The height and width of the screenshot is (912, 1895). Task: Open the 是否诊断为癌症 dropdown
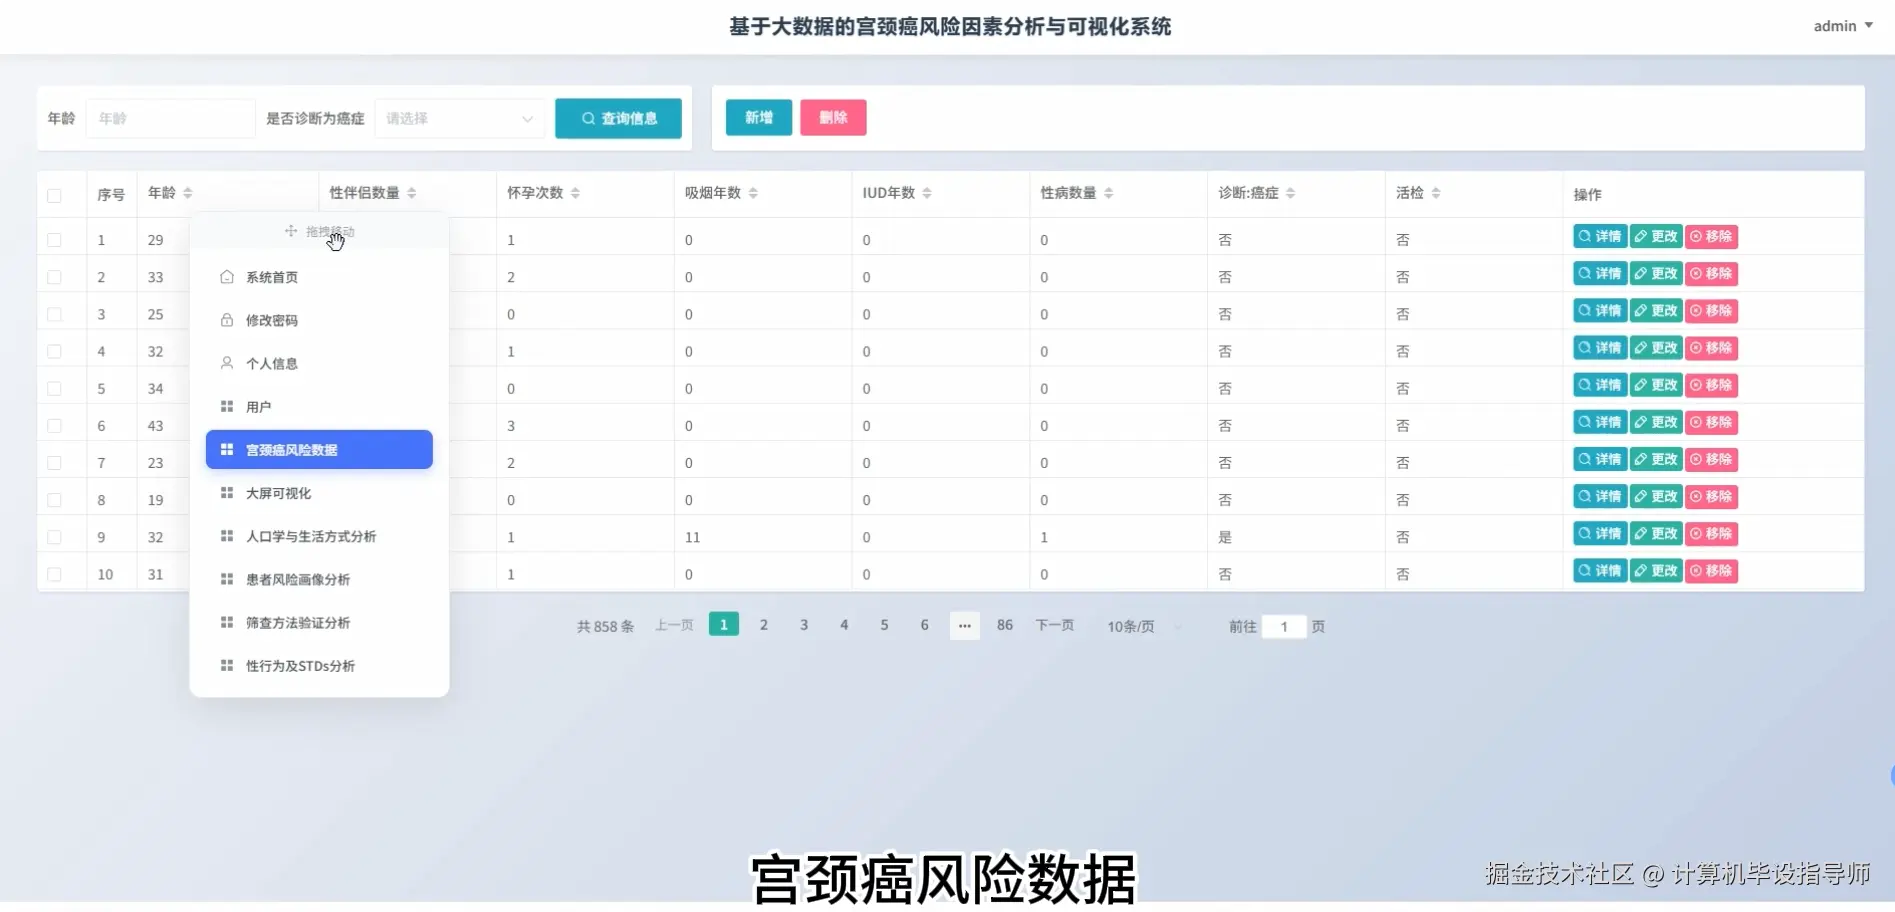coord(460,118)
